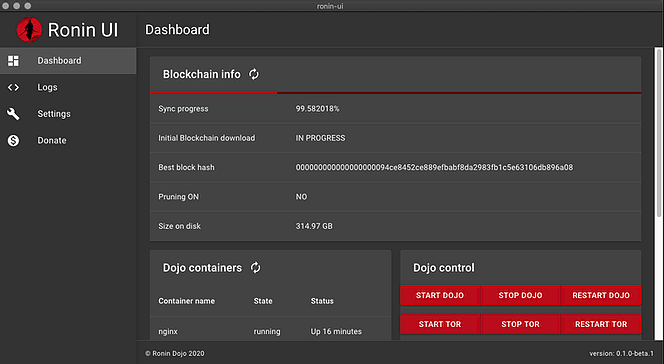Click the Dojo control heading
The image size is (664, 364).
point(444,267)
